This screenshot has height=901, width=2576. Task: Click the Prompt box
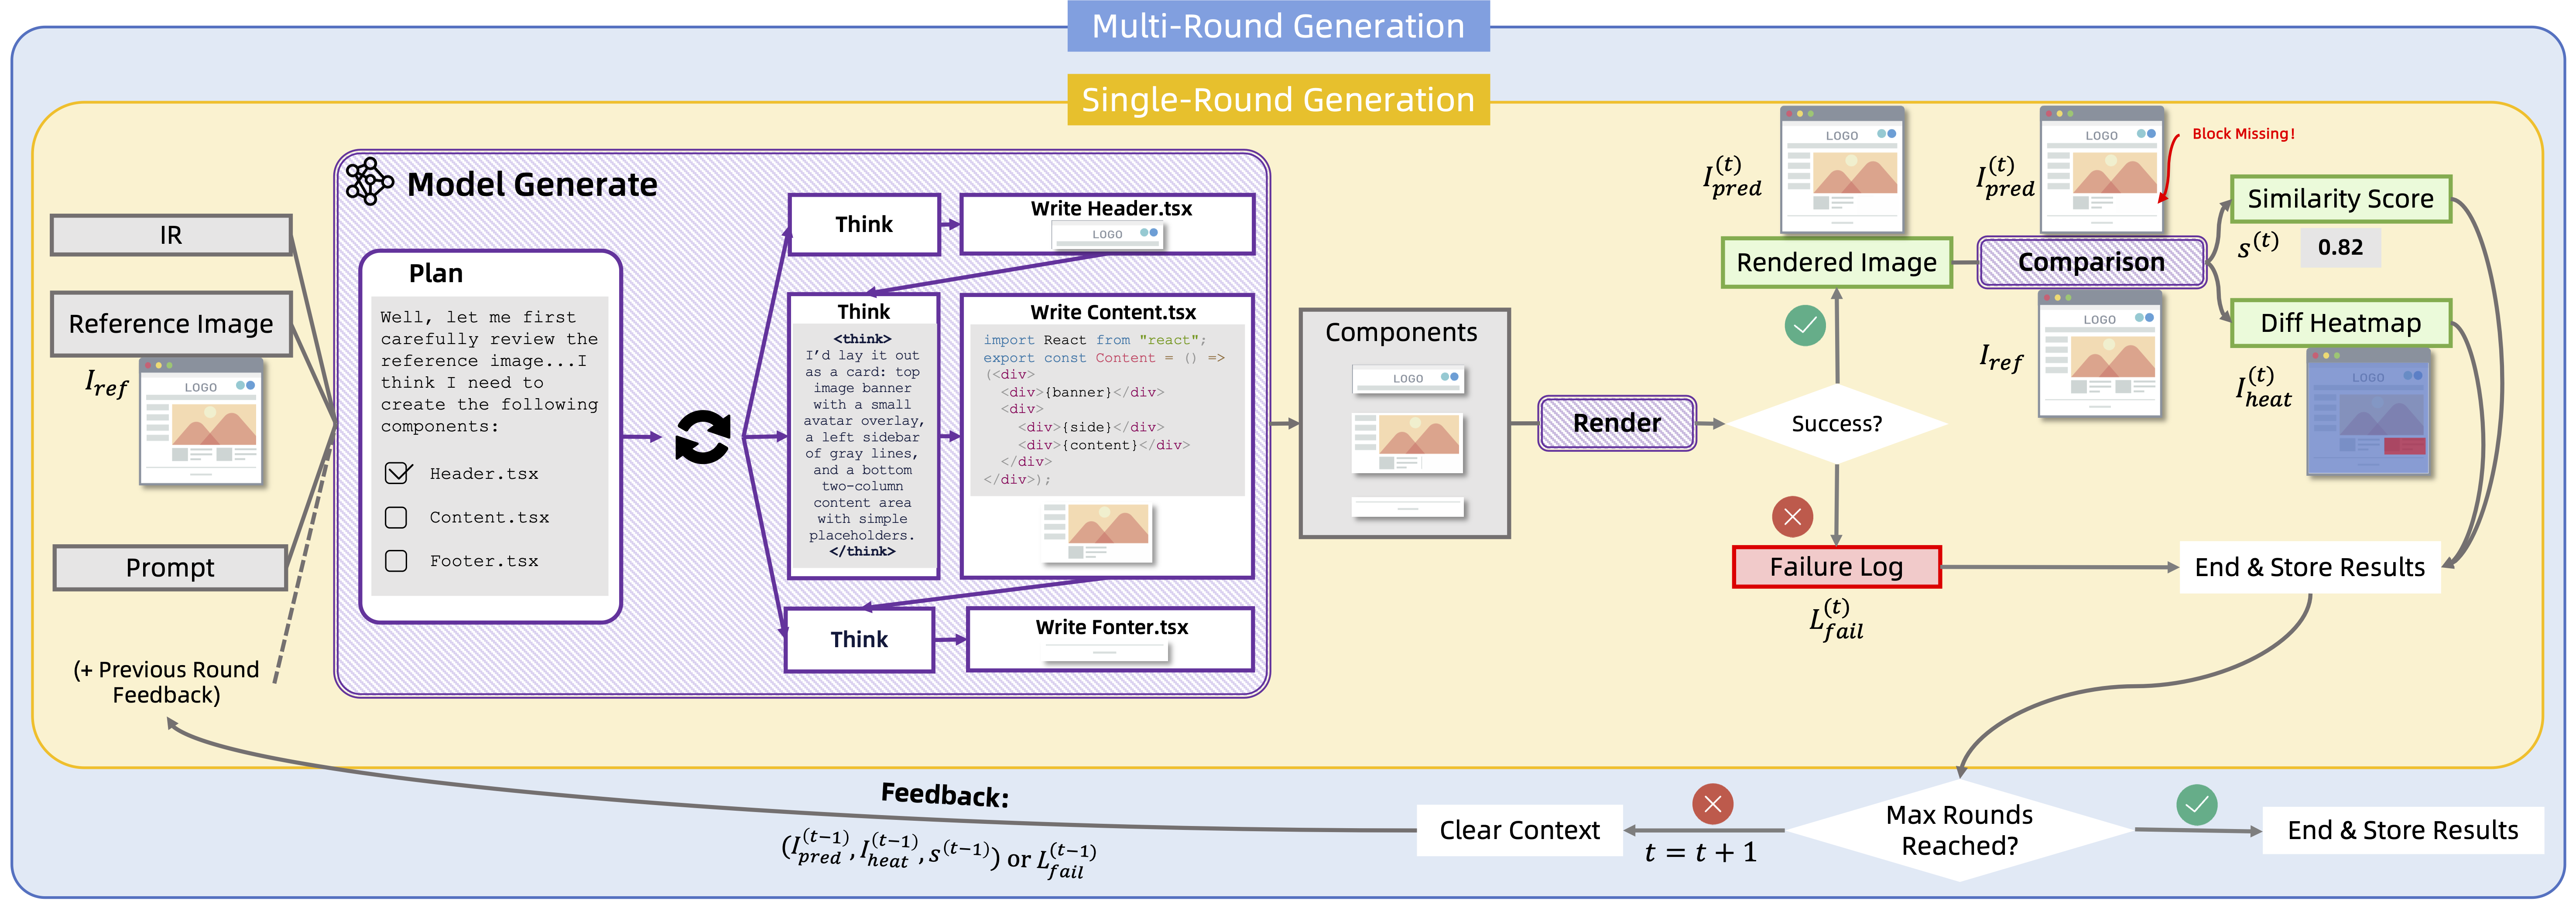click(170, 568)
